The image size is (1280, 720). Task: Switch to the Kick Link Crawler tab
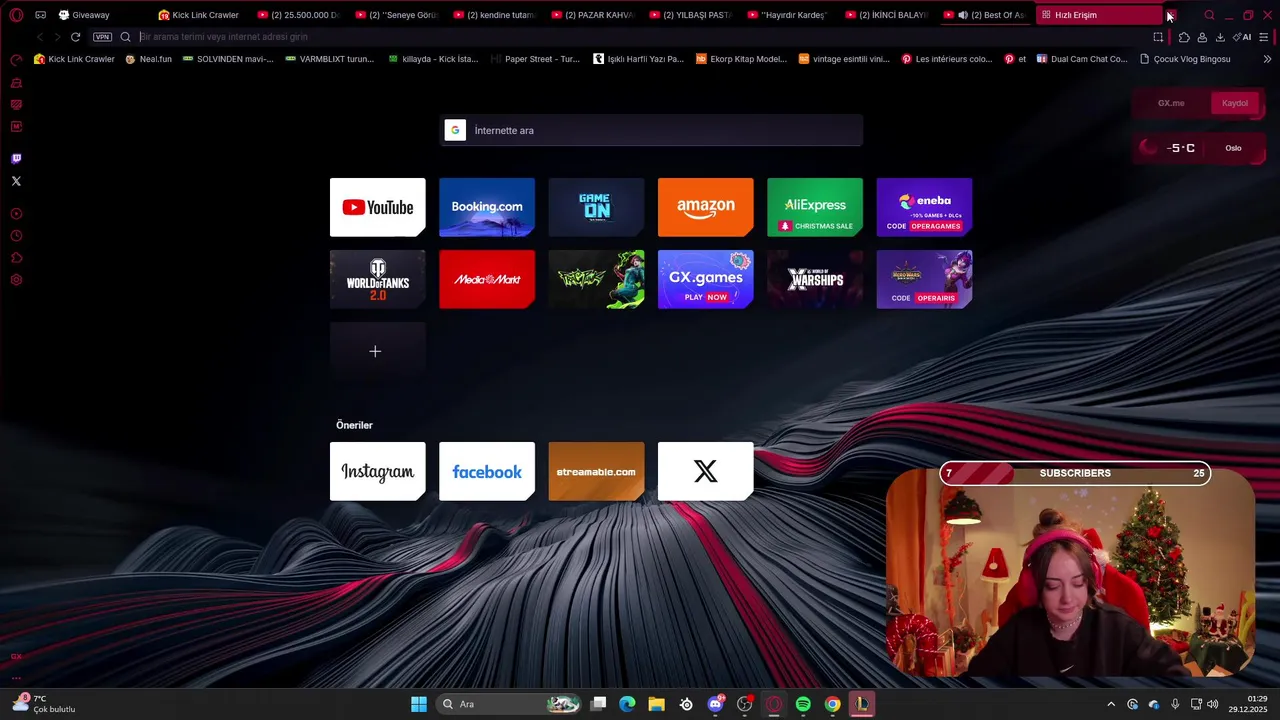point(198,15)
